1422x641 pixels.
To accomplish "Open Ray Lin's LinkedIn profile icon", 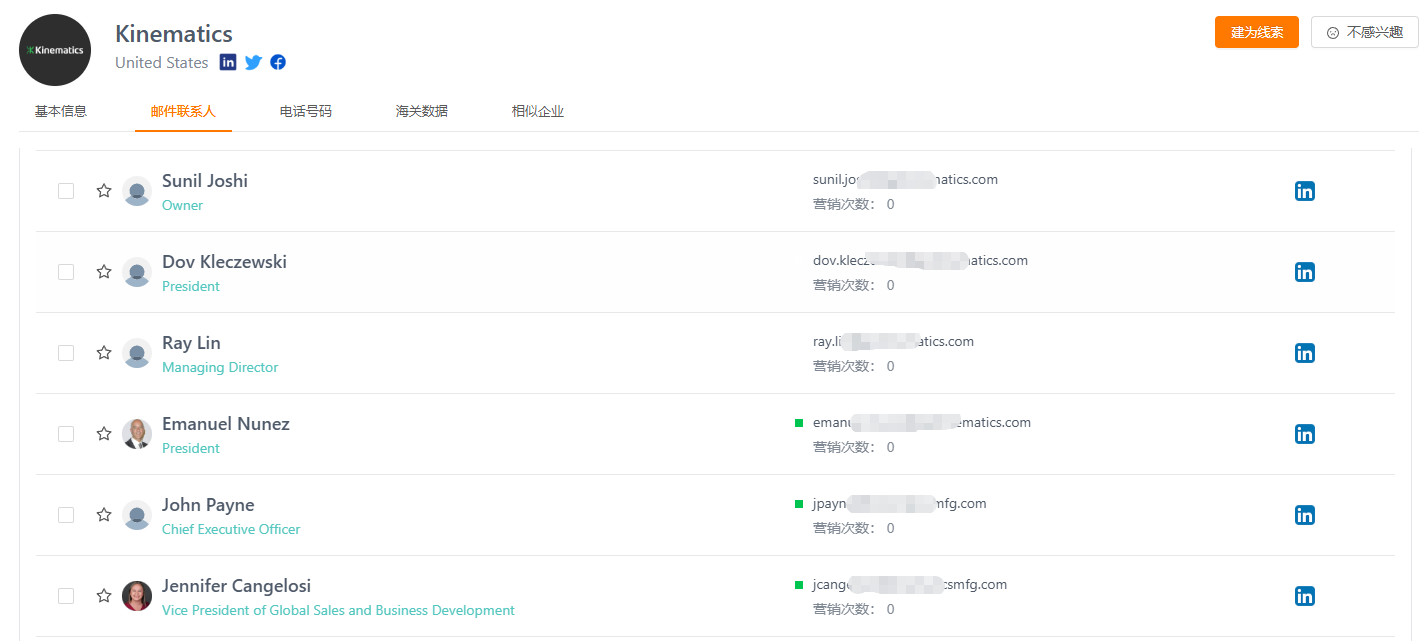I will pyautogui.click(x=1304, y=353).
